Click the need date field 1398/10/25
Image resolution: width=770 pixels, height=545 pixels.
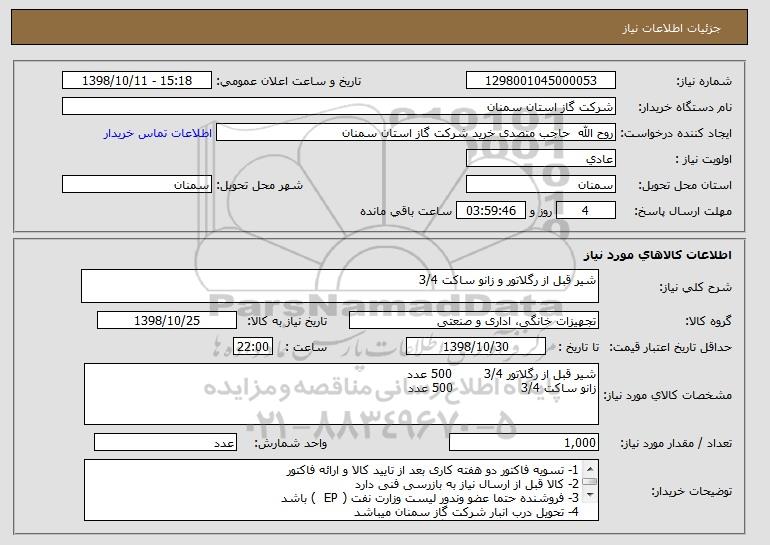[x=167, y=321]
